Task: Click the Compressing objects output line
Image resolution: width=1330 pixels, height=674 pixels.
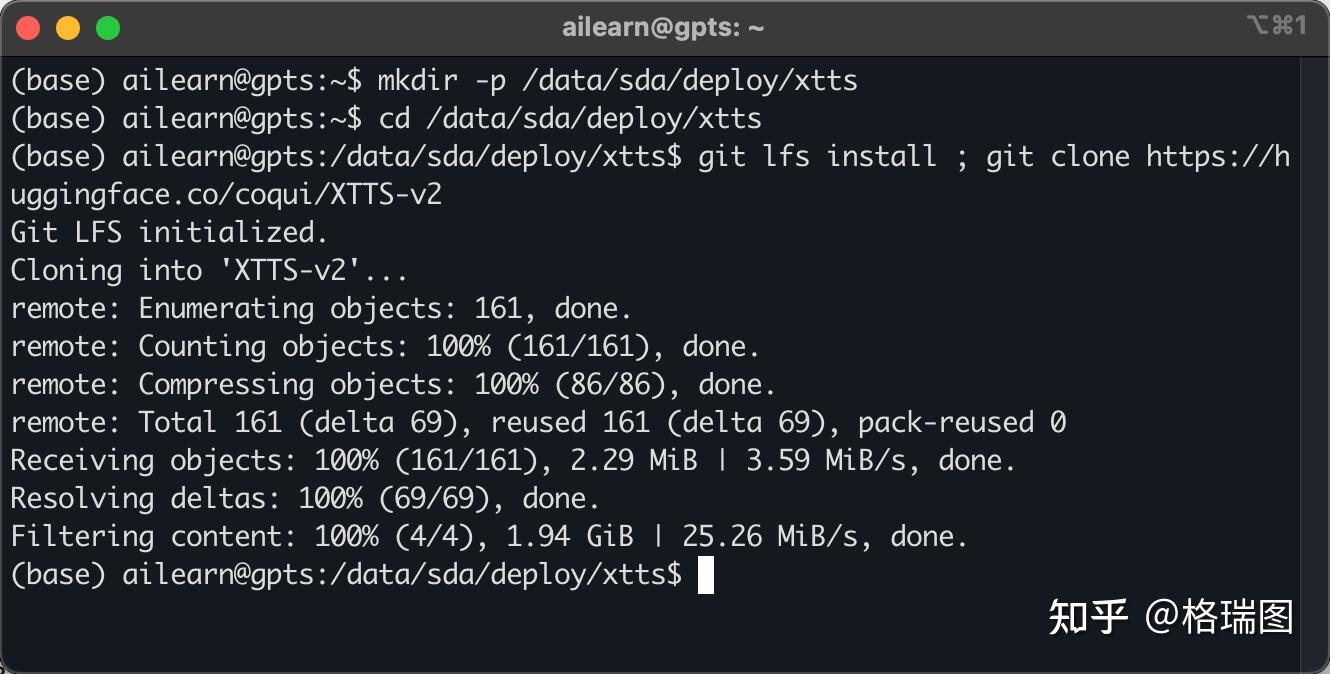Action: (393, 384)
